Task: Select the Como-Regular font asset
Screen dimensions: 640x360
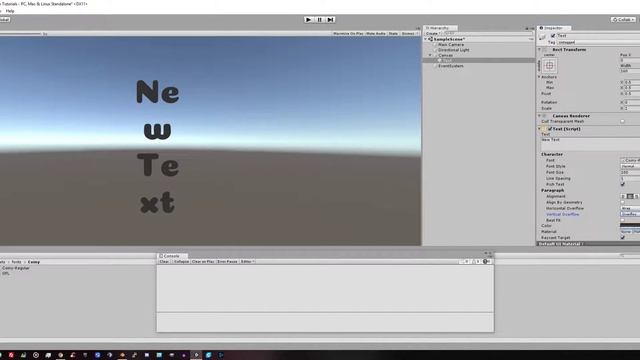Action: (x=16, y=268)
